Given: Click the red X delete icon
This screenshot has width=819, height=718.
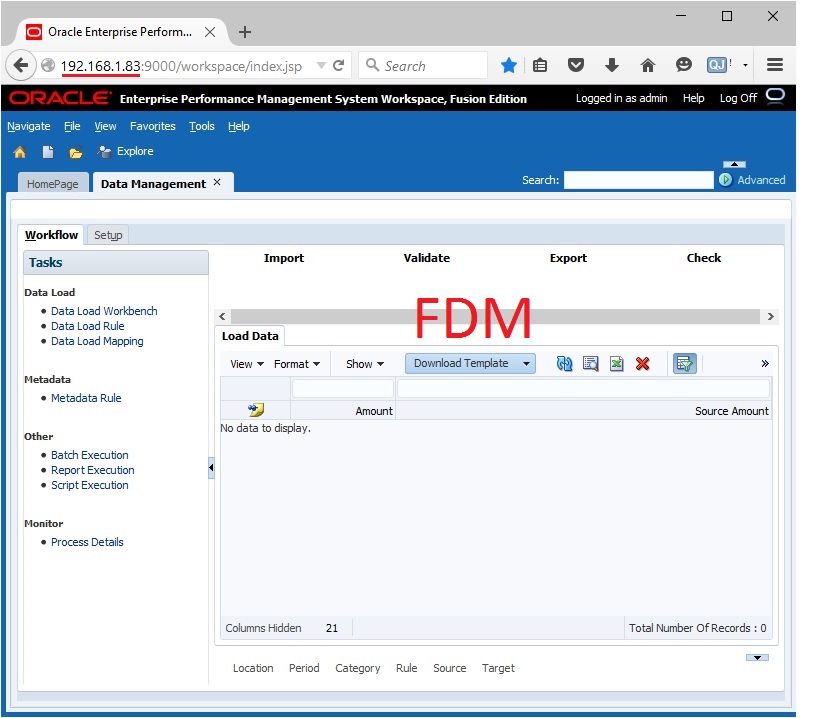Looking at the screenshot, I should (x=642, y=364).
